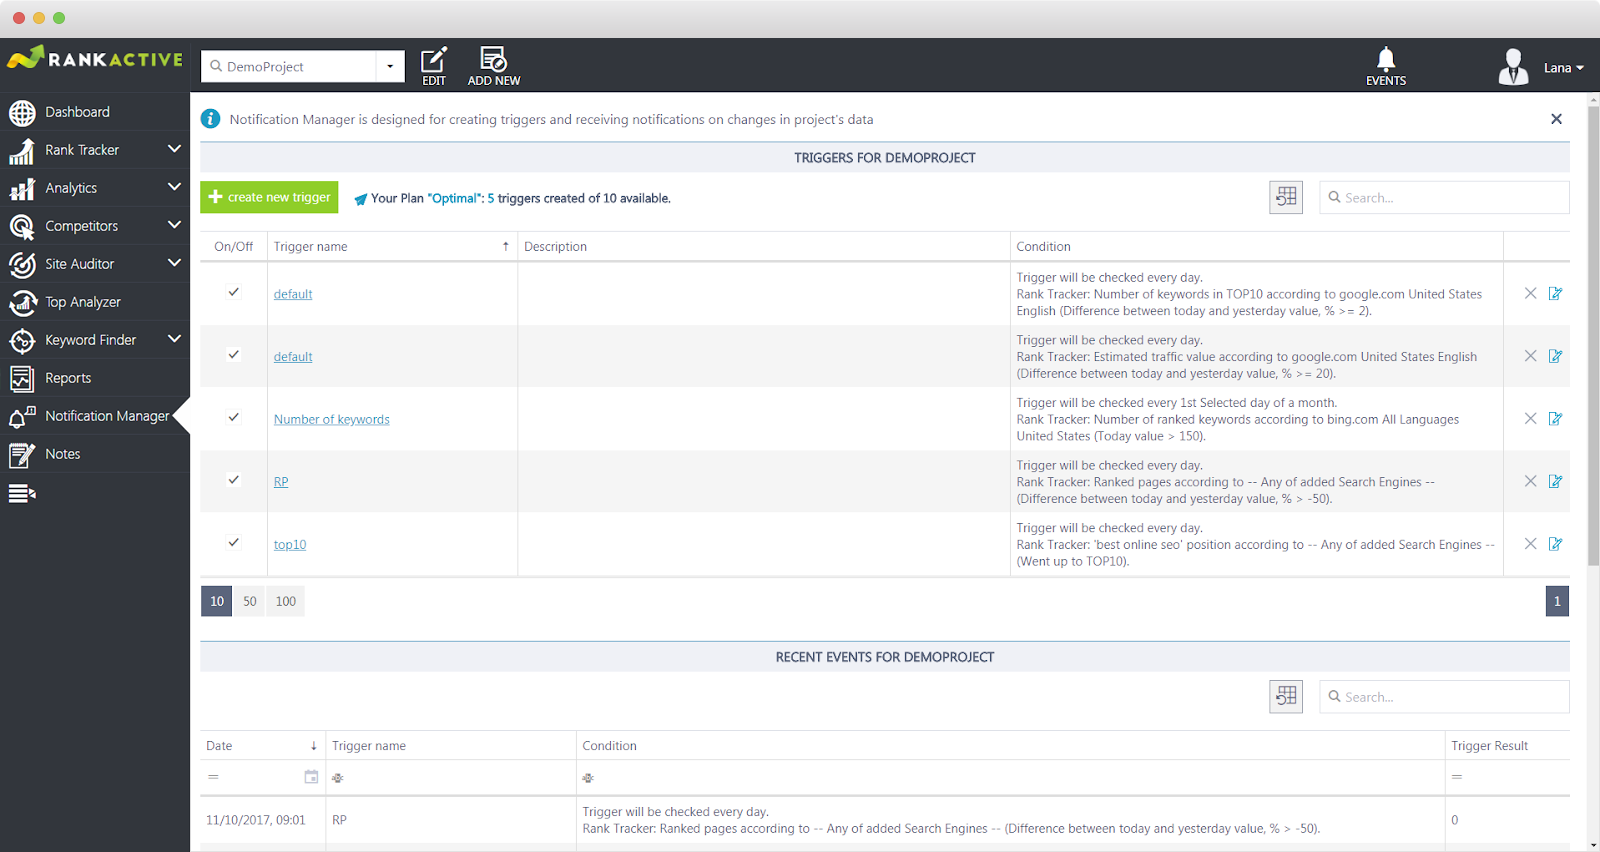Show 100 rows per page
This screenshot has width=1600, height=852.
286,601
